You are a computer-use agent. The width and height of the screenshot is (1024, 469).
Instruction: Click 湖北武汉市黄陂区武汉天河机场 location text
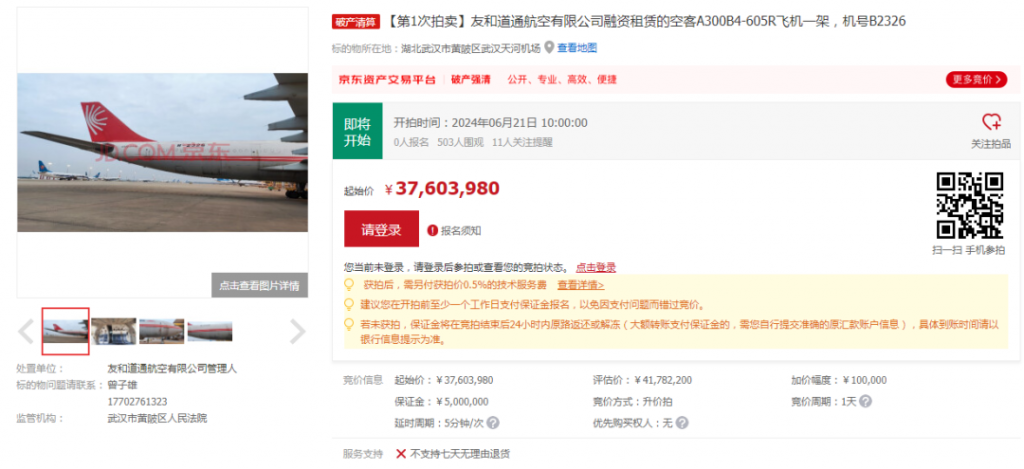click(x=472, y=48)
